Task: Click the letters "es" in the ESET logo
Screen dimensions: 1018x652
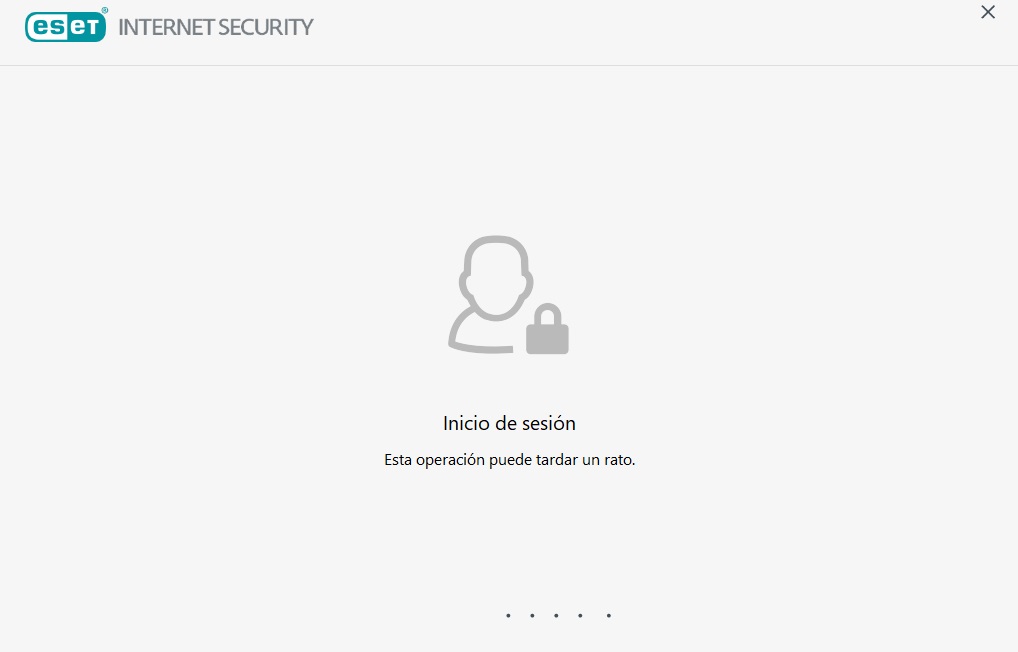Action: 47,27
